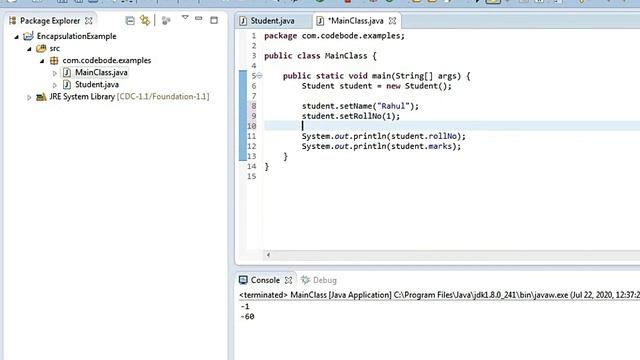Click the Debug tab bug icon

click(x=305, y=280)
